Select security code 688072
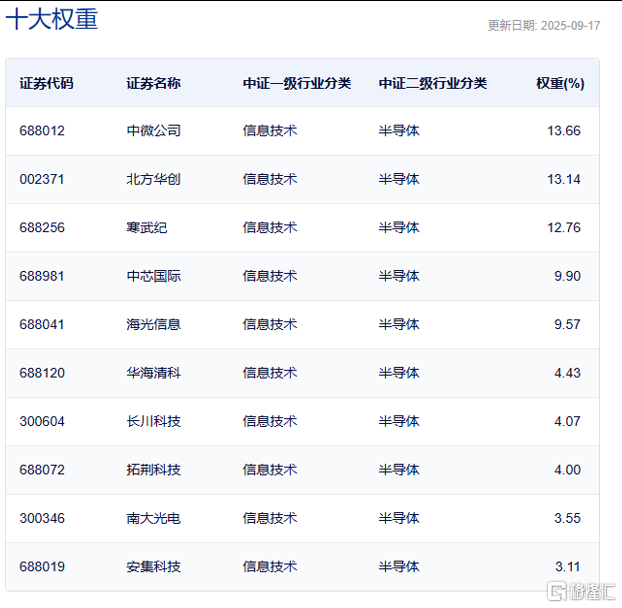Viewport: 622px width, 608px height. click(x=42, y=470)
